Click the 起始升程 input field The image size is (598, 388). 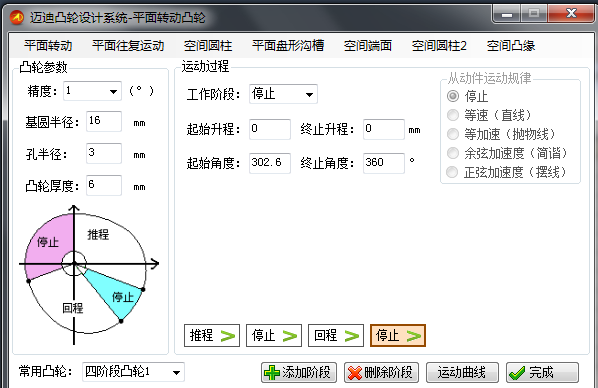270,129
